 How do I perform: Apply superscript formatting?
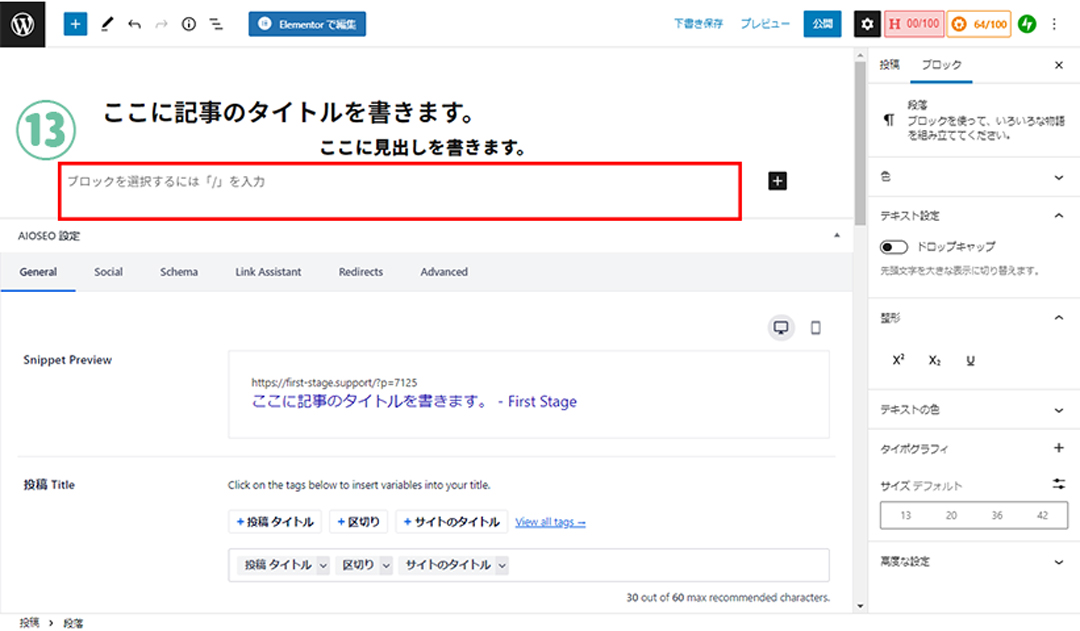click(x=898, y=360)
